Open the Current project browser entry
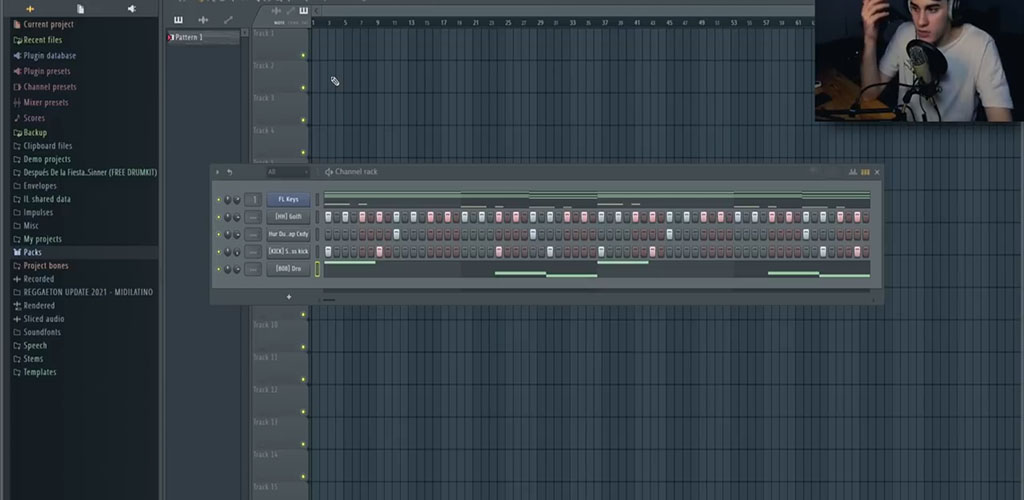Image resolution: width=1024 pixels, height=500 pixels. [48, 24]
